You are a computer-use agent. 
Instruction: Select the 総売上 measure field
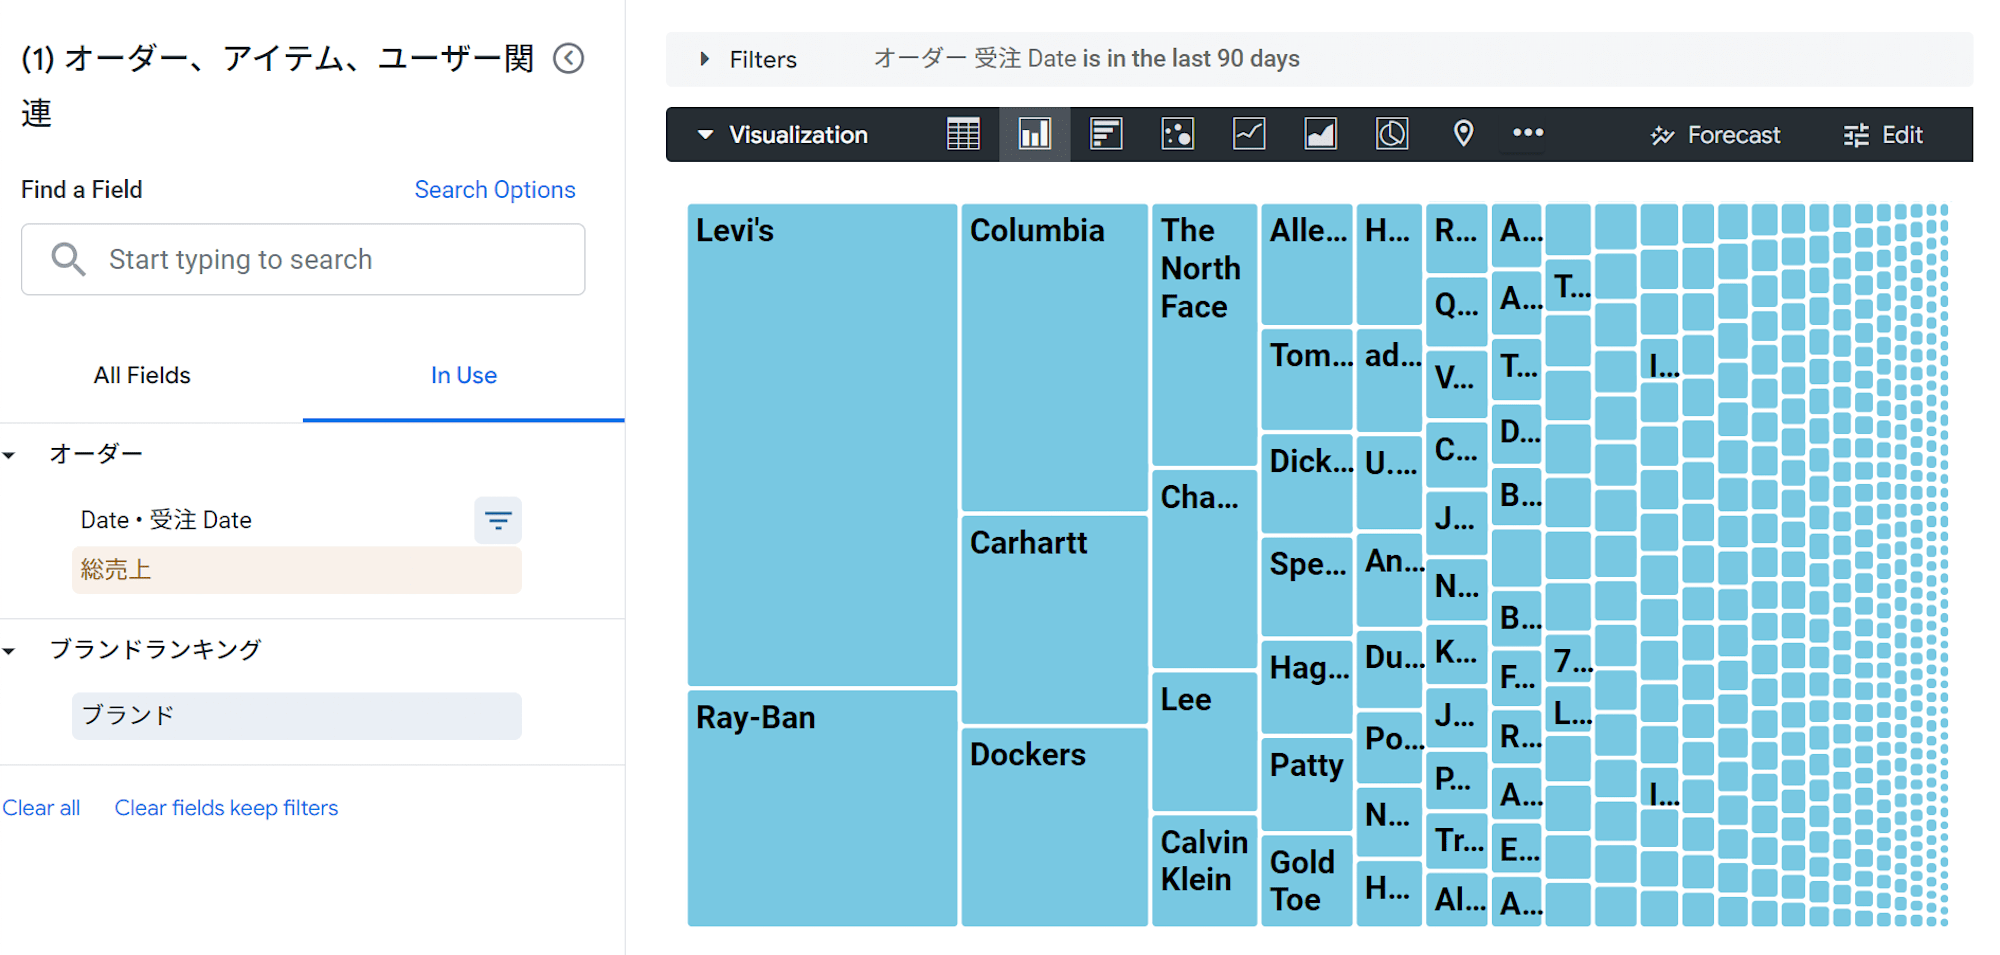296,570
